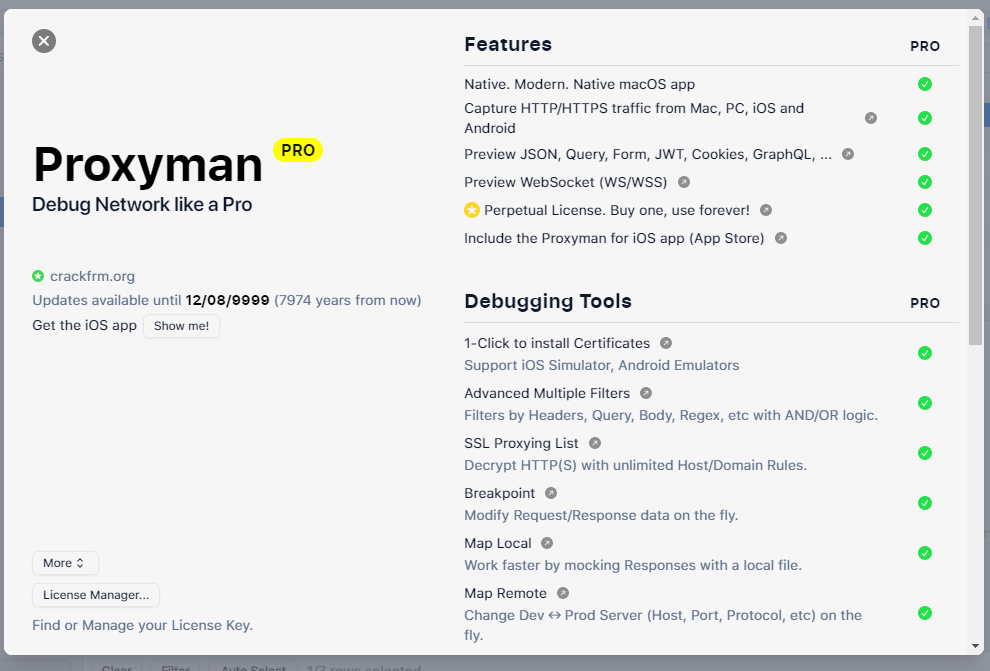The image size is (990, 671).
Task: Open link icon next to Proxyman for iOS app
Action: coord(781,238)
